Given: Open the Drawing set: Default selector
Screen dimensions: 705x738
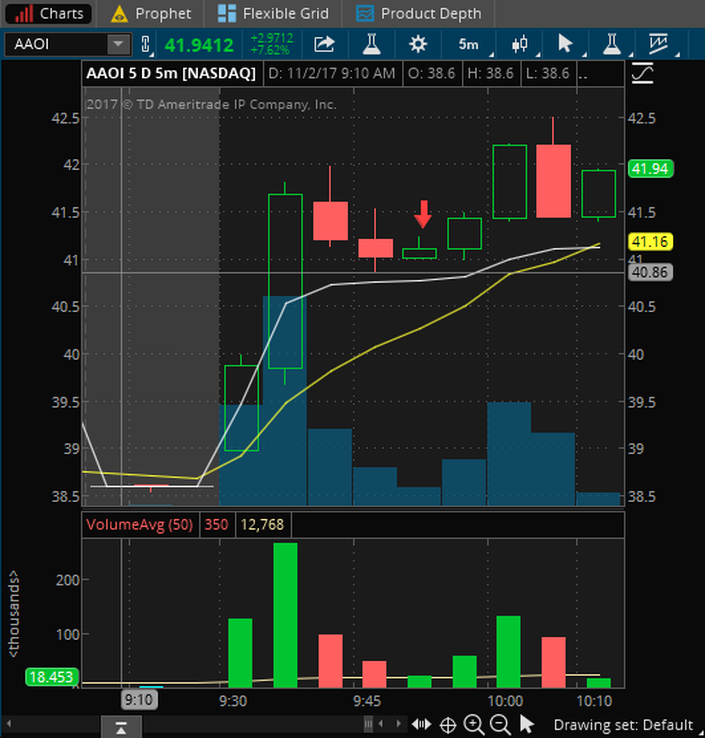Looking at the screenshot, I should [x=623, y=725].
